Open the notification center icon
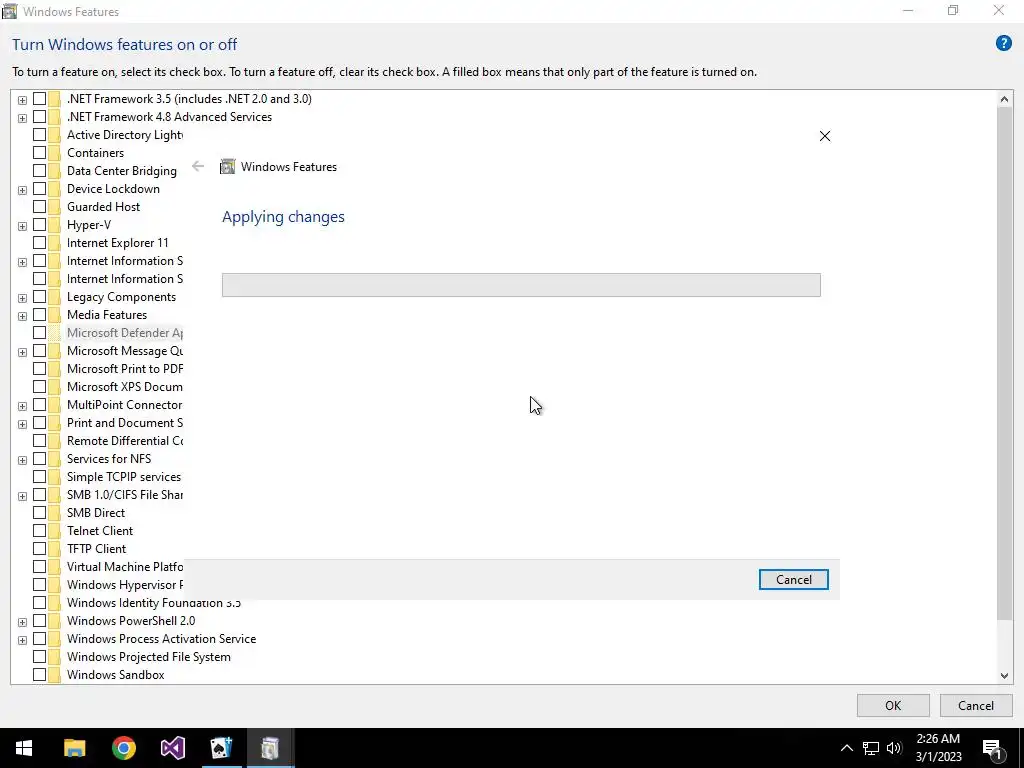The height and width of the screenshot is (768, 1024). (x=993, y=748)
